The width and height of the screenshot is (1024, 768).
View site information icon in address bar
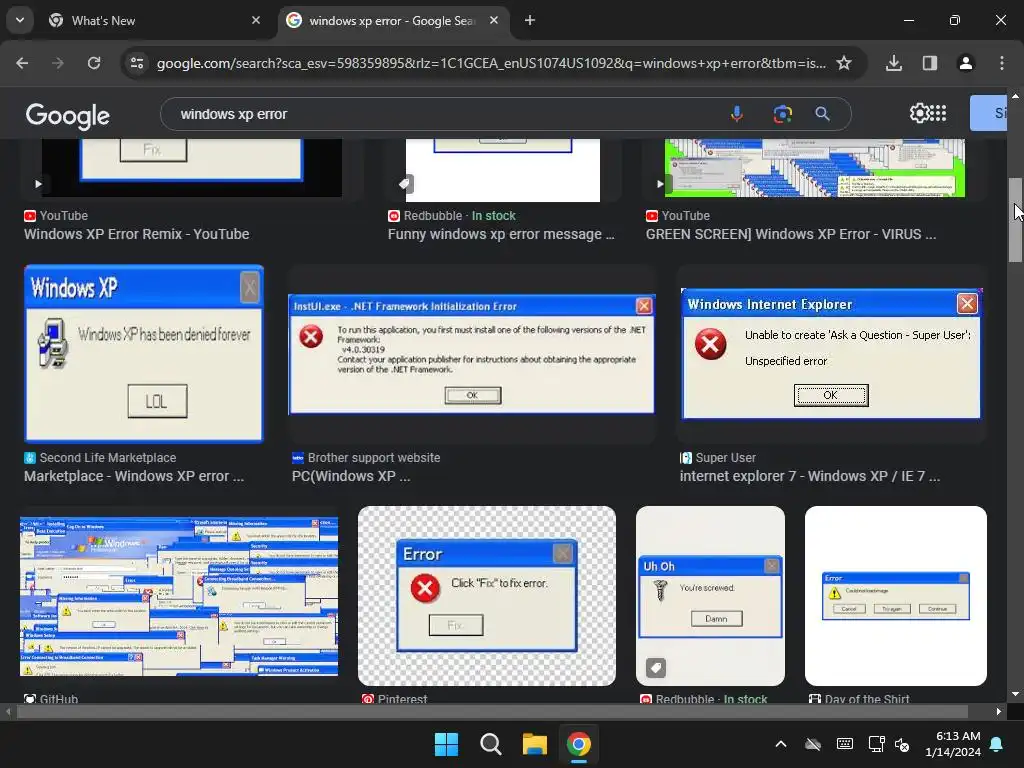137,63
